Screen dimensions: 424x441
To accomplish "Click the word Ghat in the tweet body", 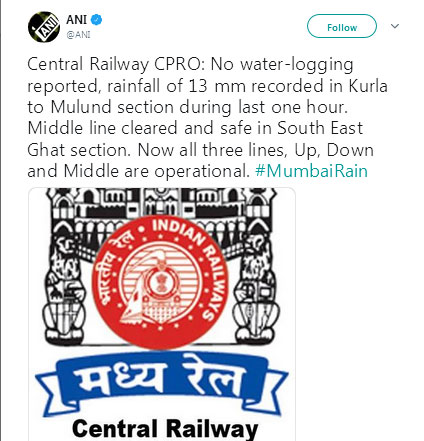I will pyautogui.click(x=46, y=150).
